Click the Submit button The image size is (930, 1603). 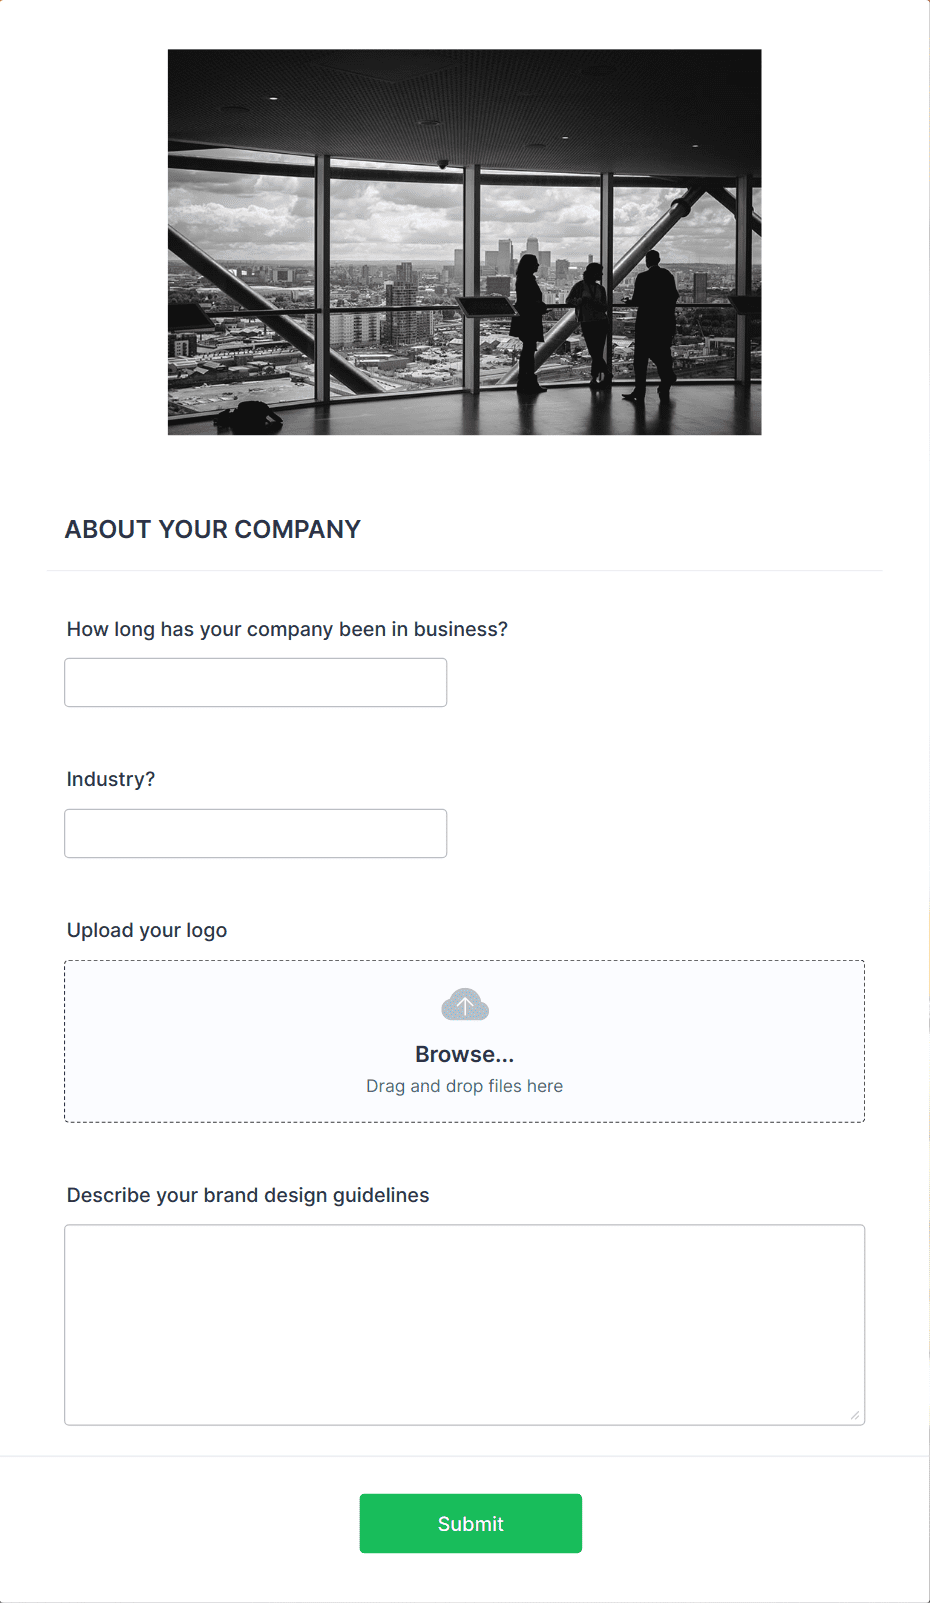471,1523
